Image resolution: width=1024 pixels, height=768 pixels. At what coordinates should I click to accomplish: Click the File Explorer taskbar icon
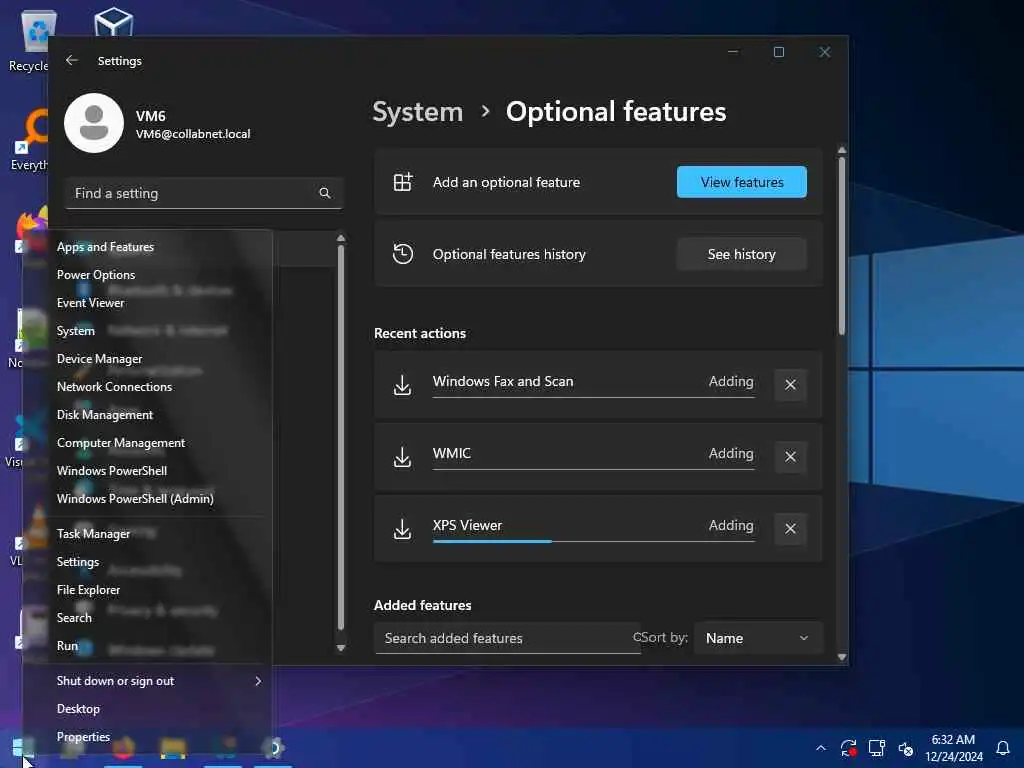[x=173, y=748]
